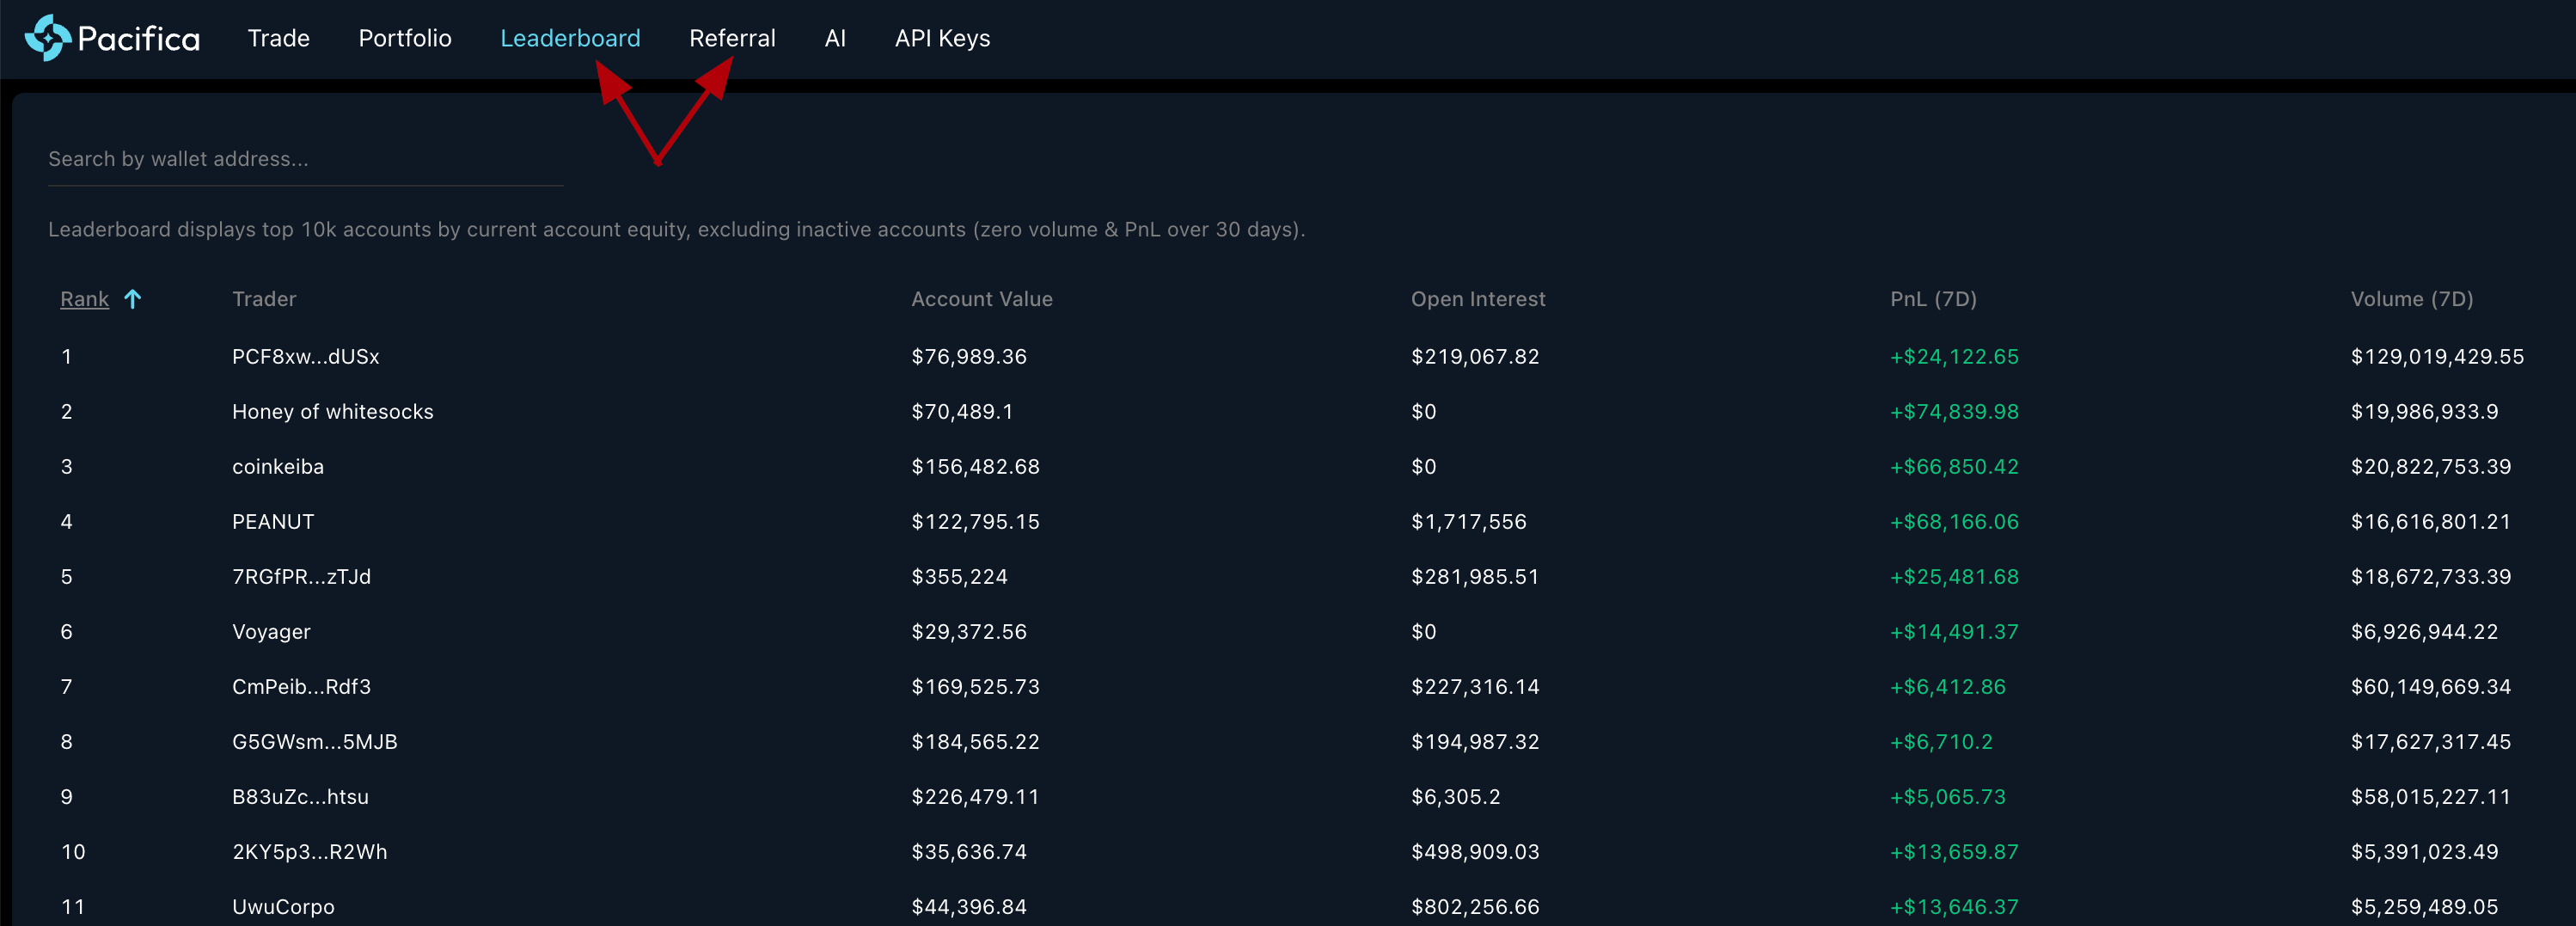
Task: Click wallet PCF8xw...dUSx at rank 1
Action: (305, 357)
